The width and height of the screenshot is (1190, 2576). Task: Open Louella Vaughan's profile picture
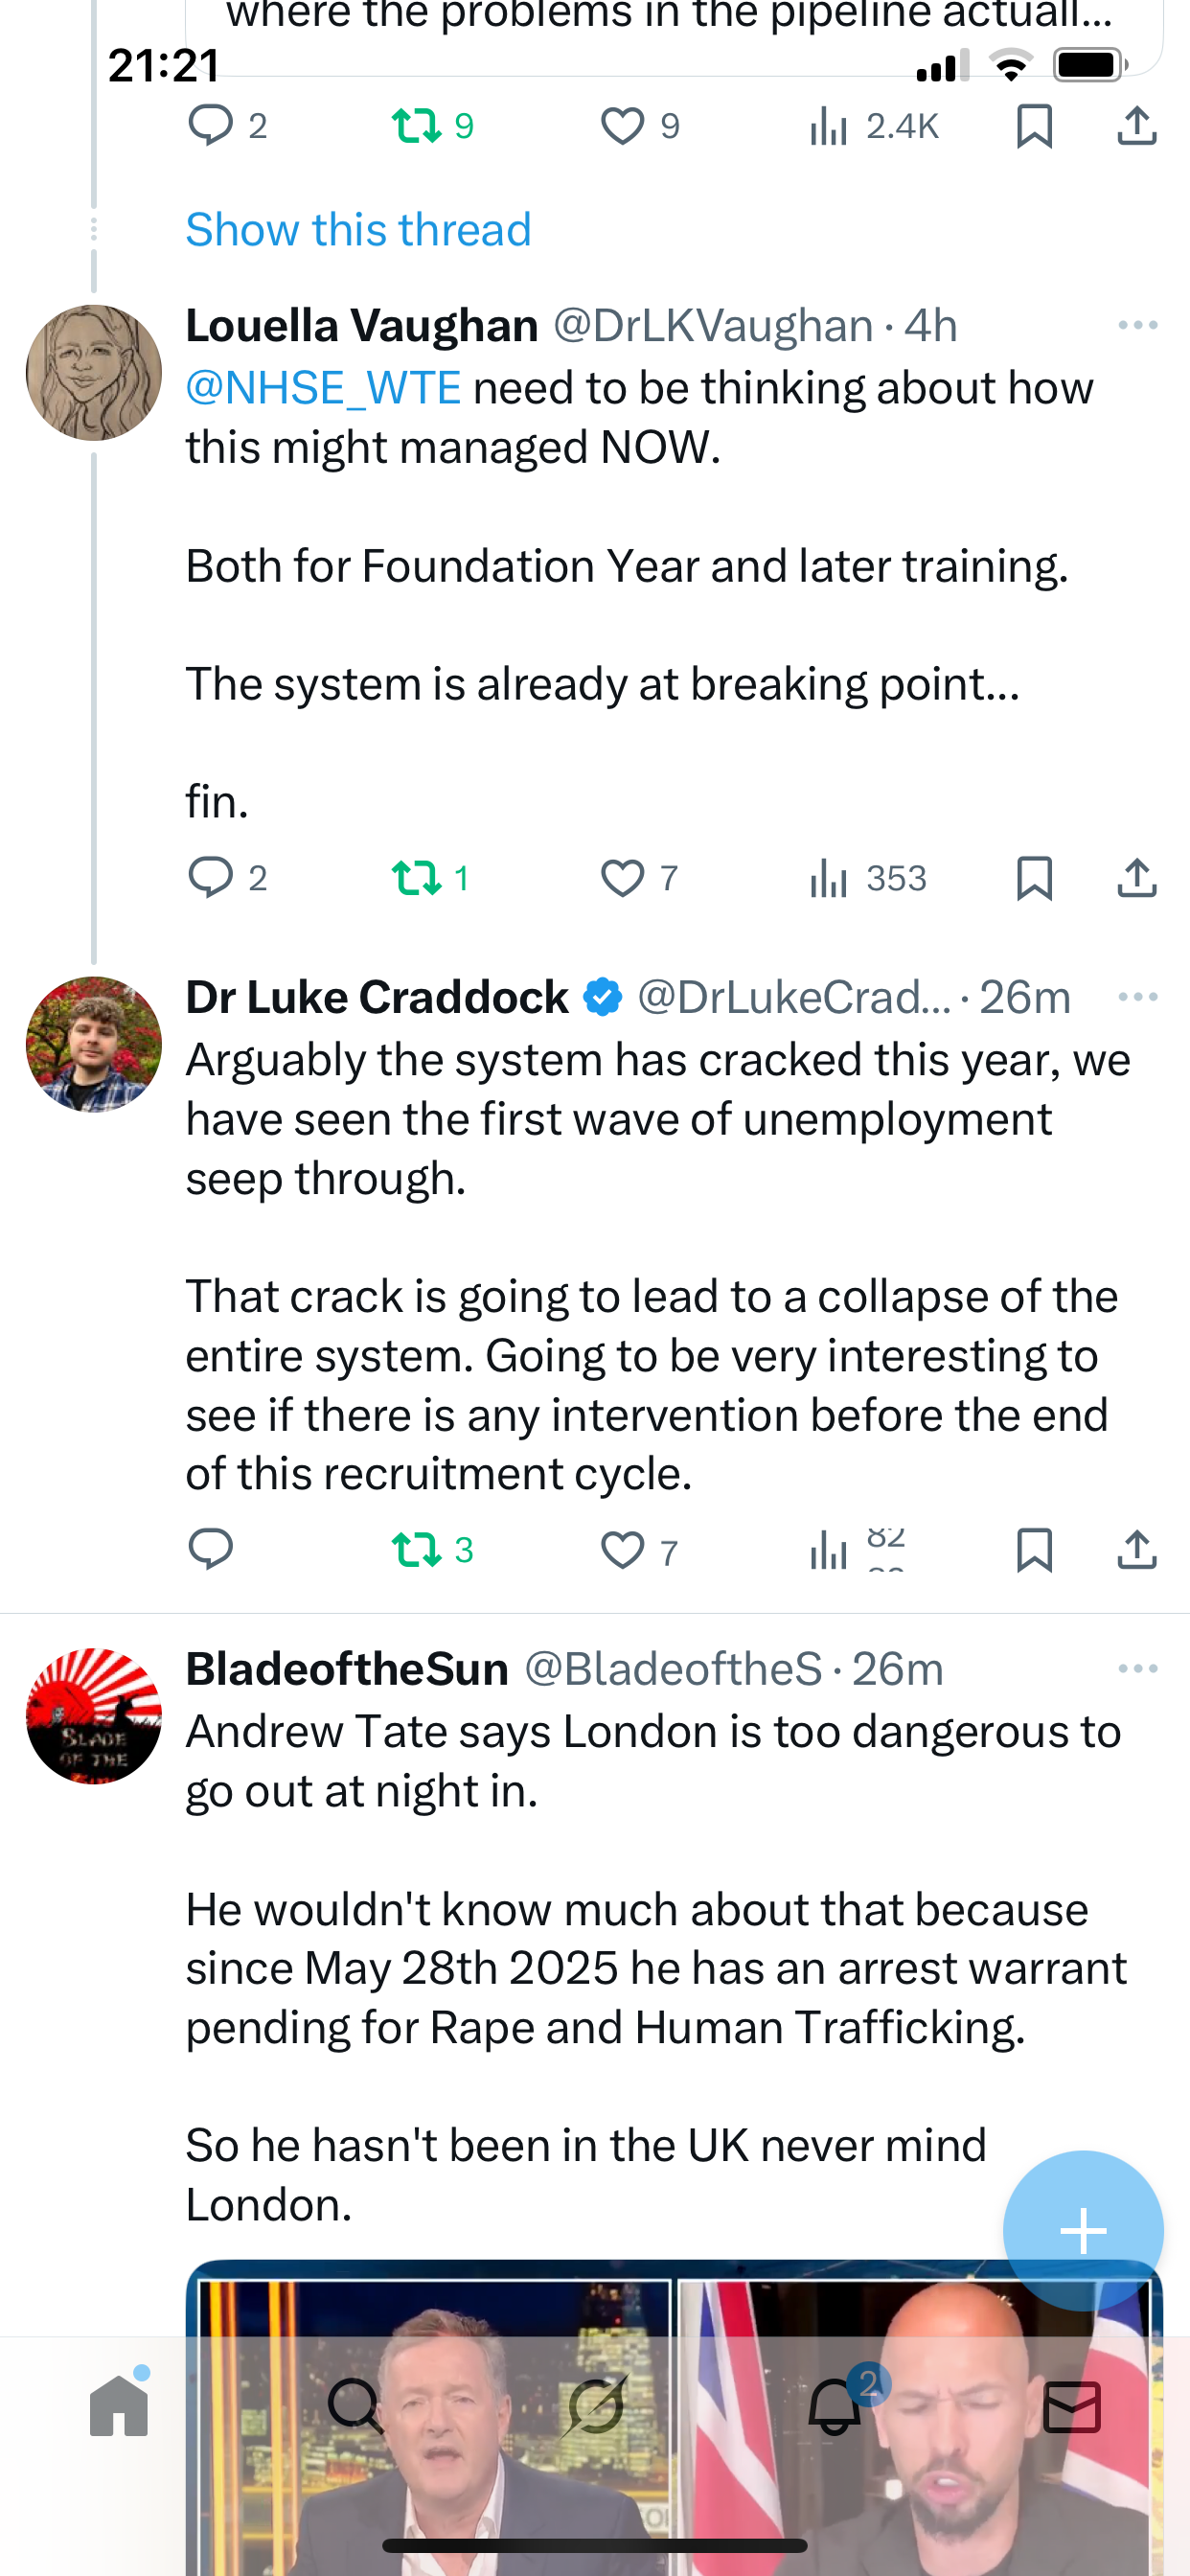[94, 373]
